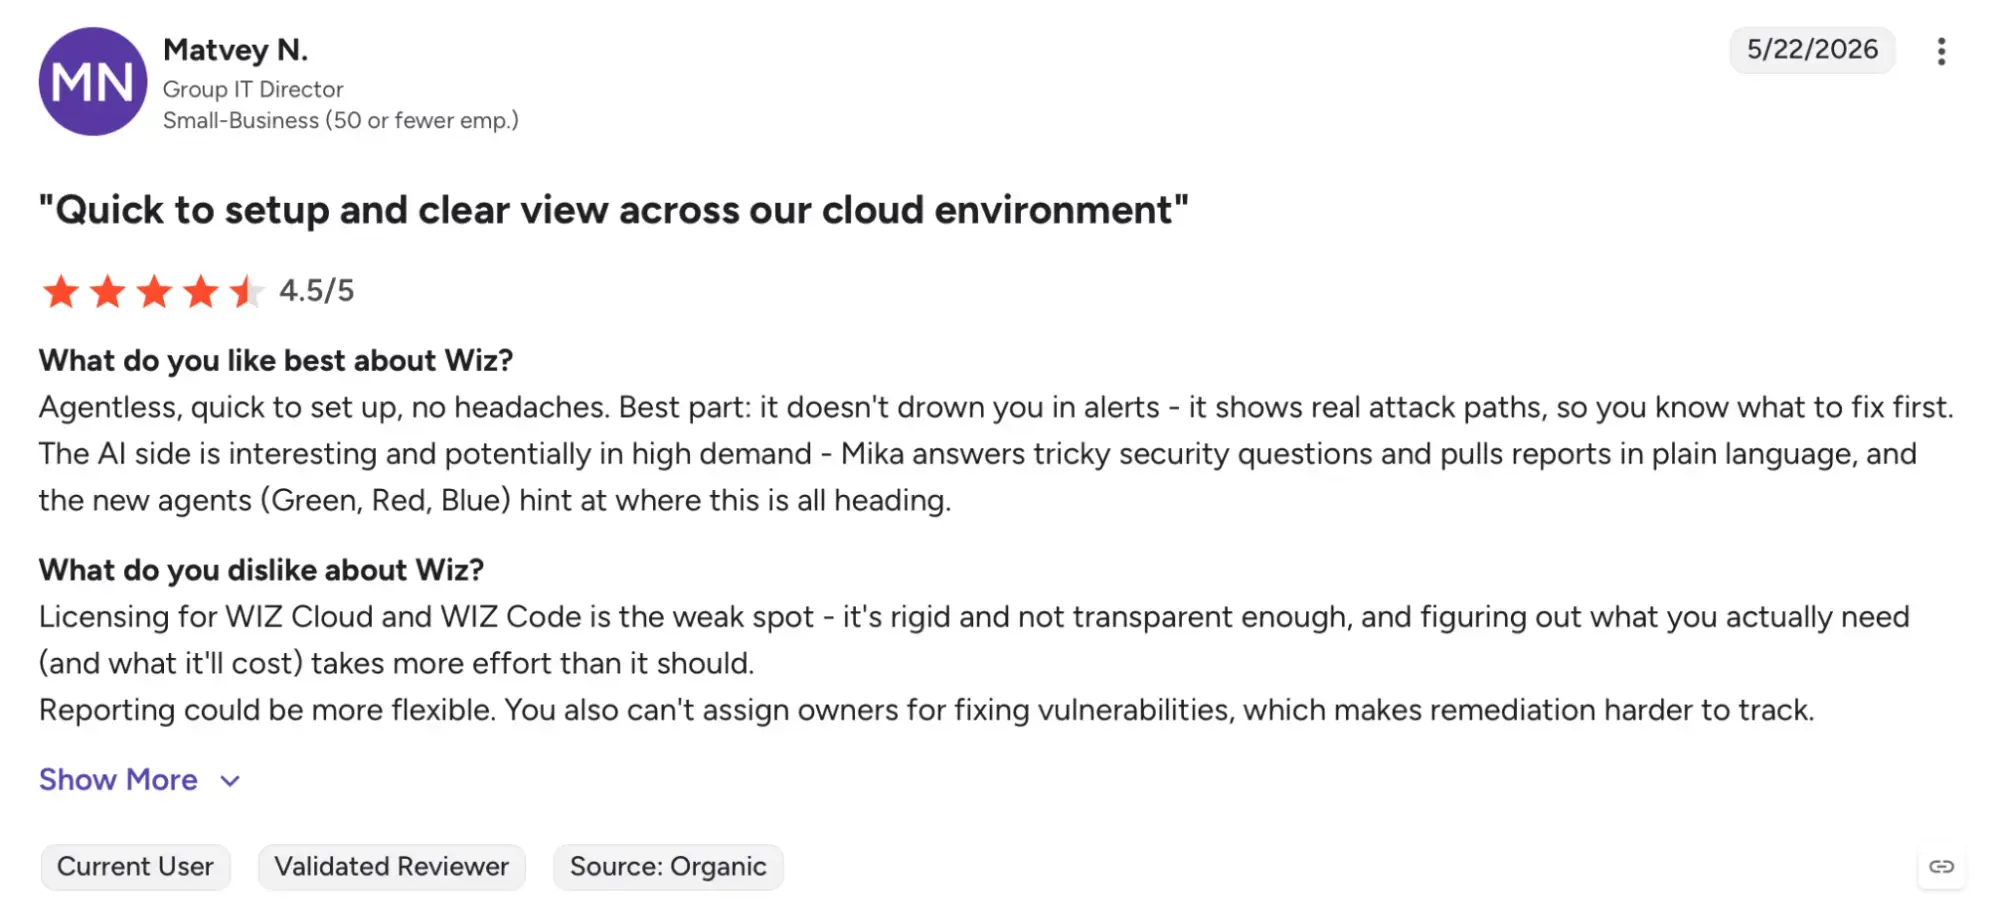
Task: Open reviewer name Matvey N.
Action: click(235, 50)
